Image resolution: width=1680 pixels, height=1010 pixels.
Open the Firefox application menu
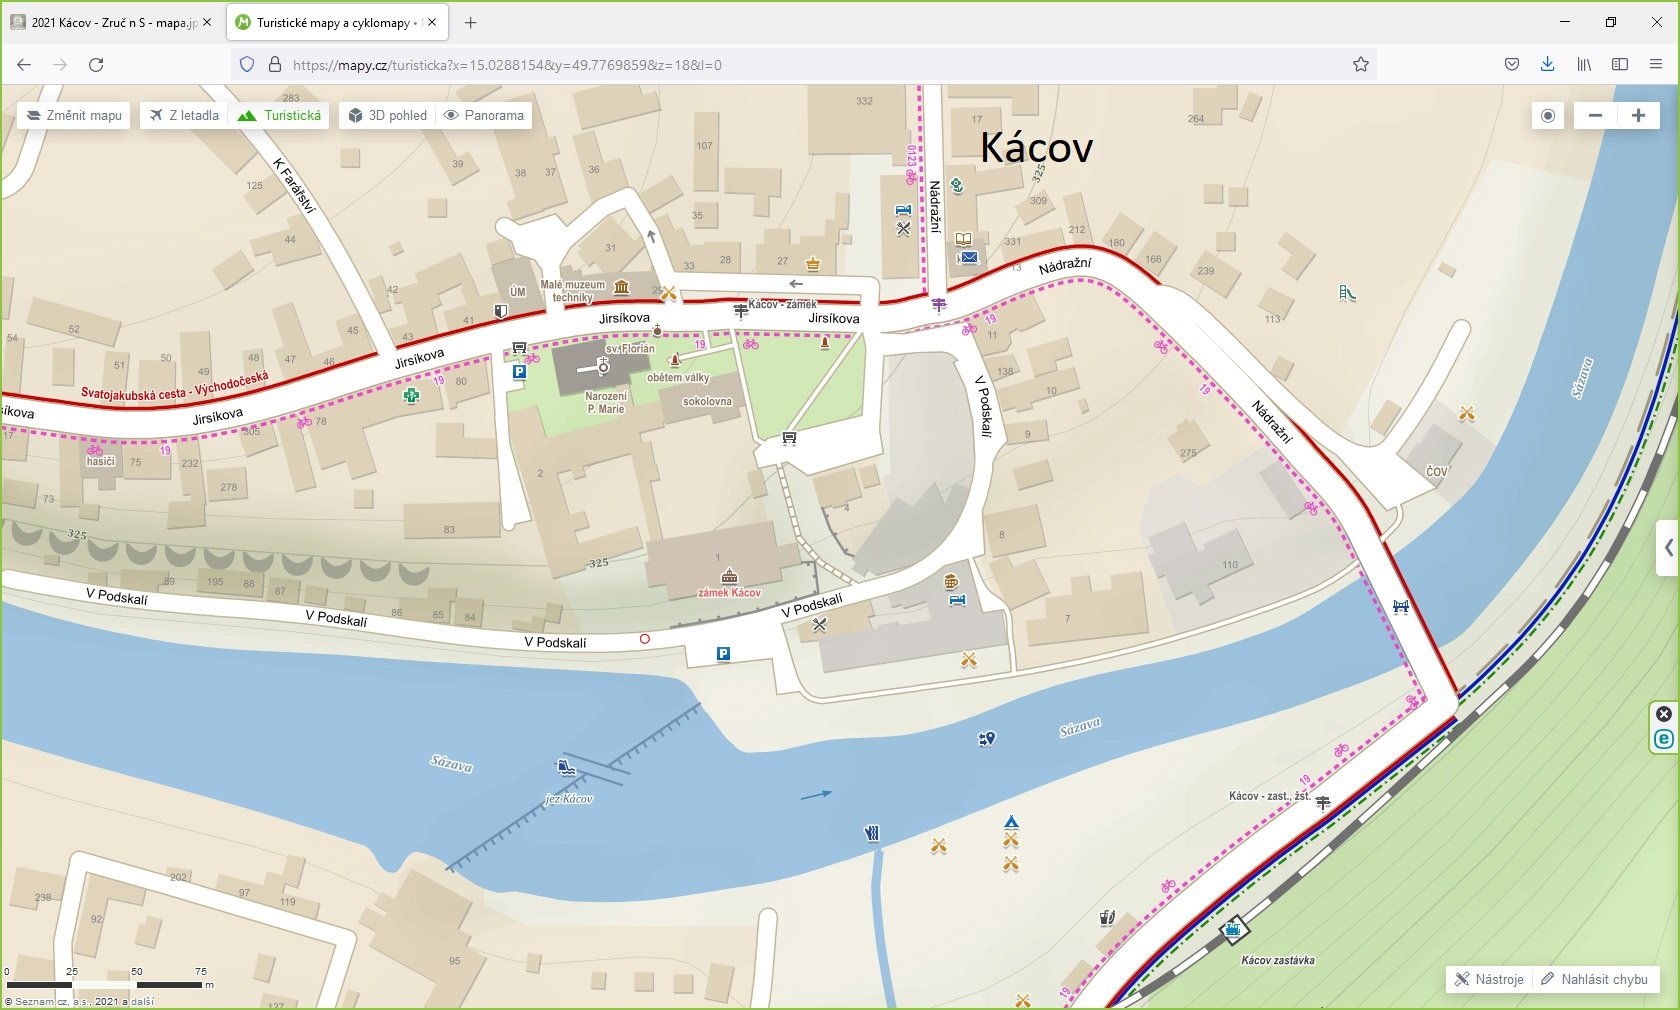tap(1656, 65)
